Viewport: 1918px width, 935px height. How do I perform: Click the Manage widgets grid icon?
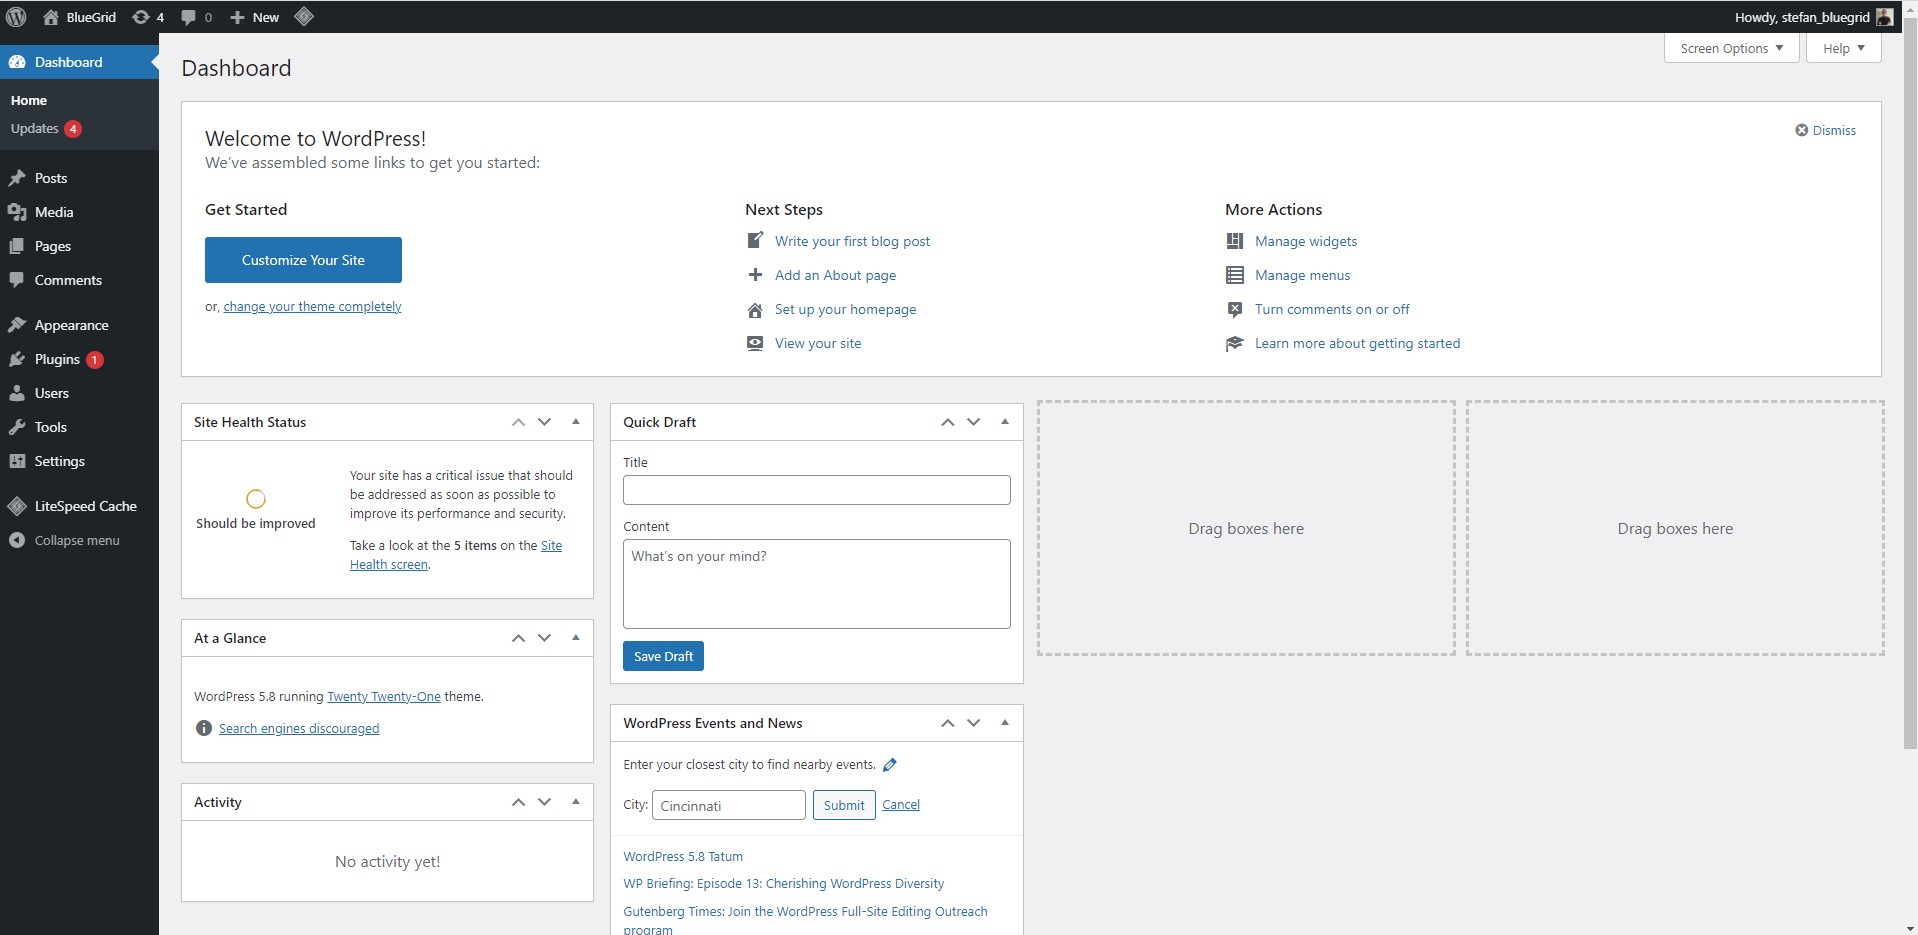tap(1235, 241)
